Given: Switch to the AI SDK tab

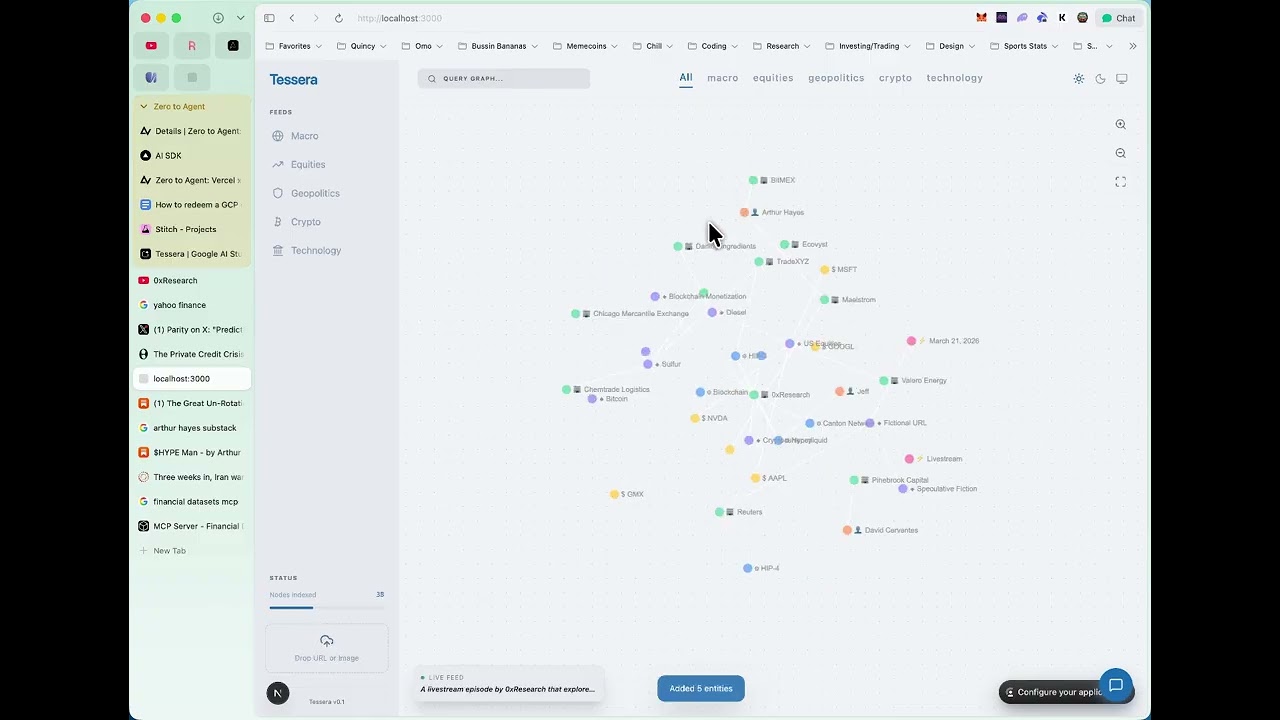Looking at the screenshot, I should [192, 156].
